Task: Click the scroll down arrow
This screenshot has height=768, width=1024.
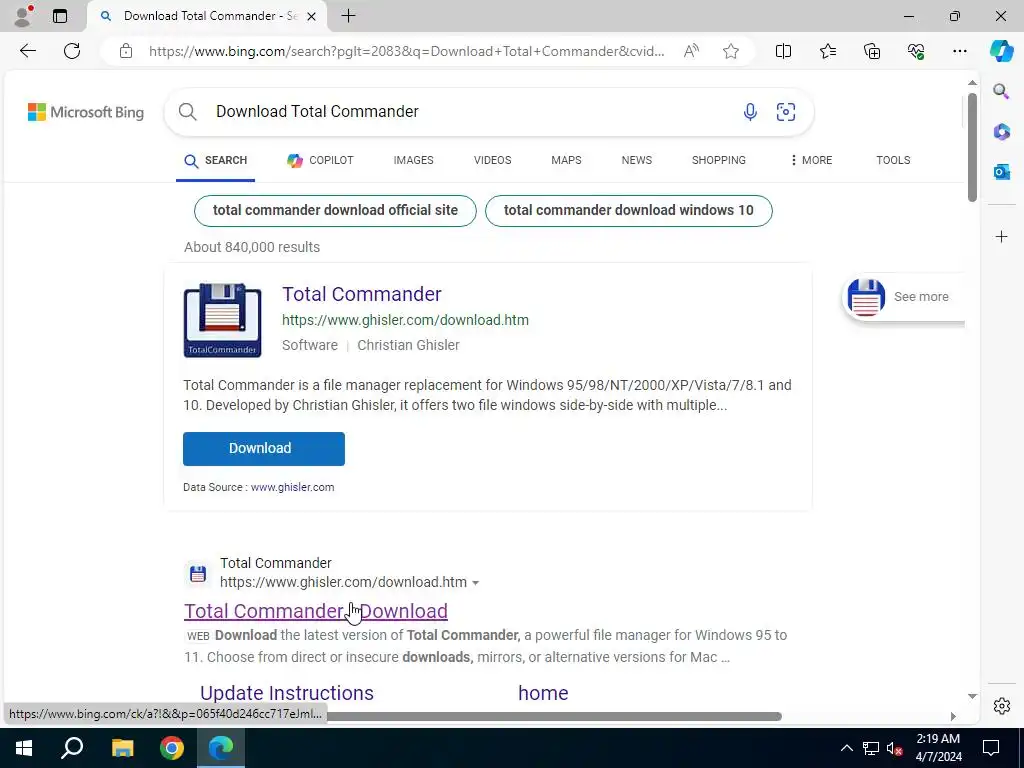Action: (972, 696)
